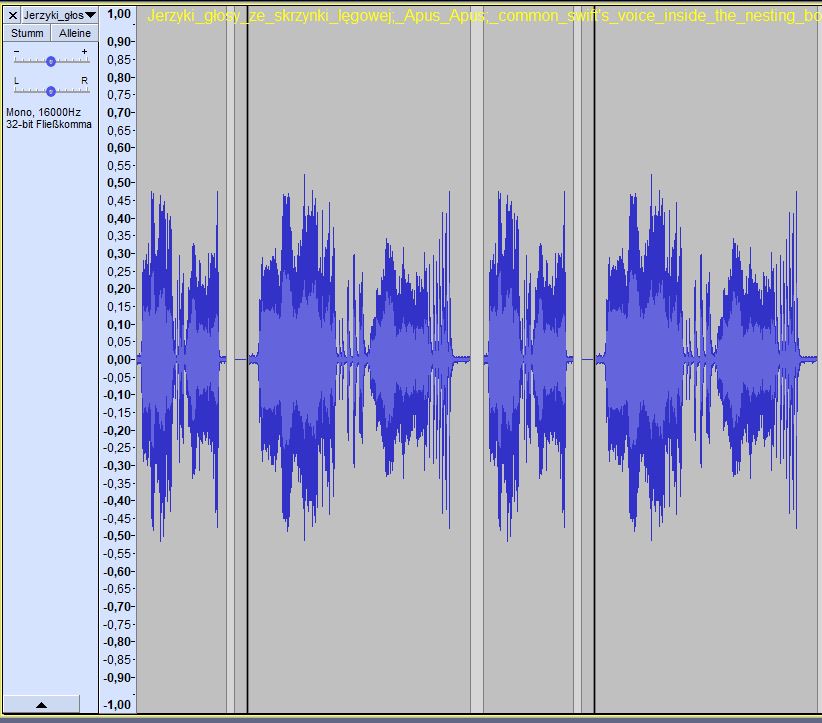Click the 0,50 value on amplitude ruler
Screen dimensions: 822x723
[118, 183]
